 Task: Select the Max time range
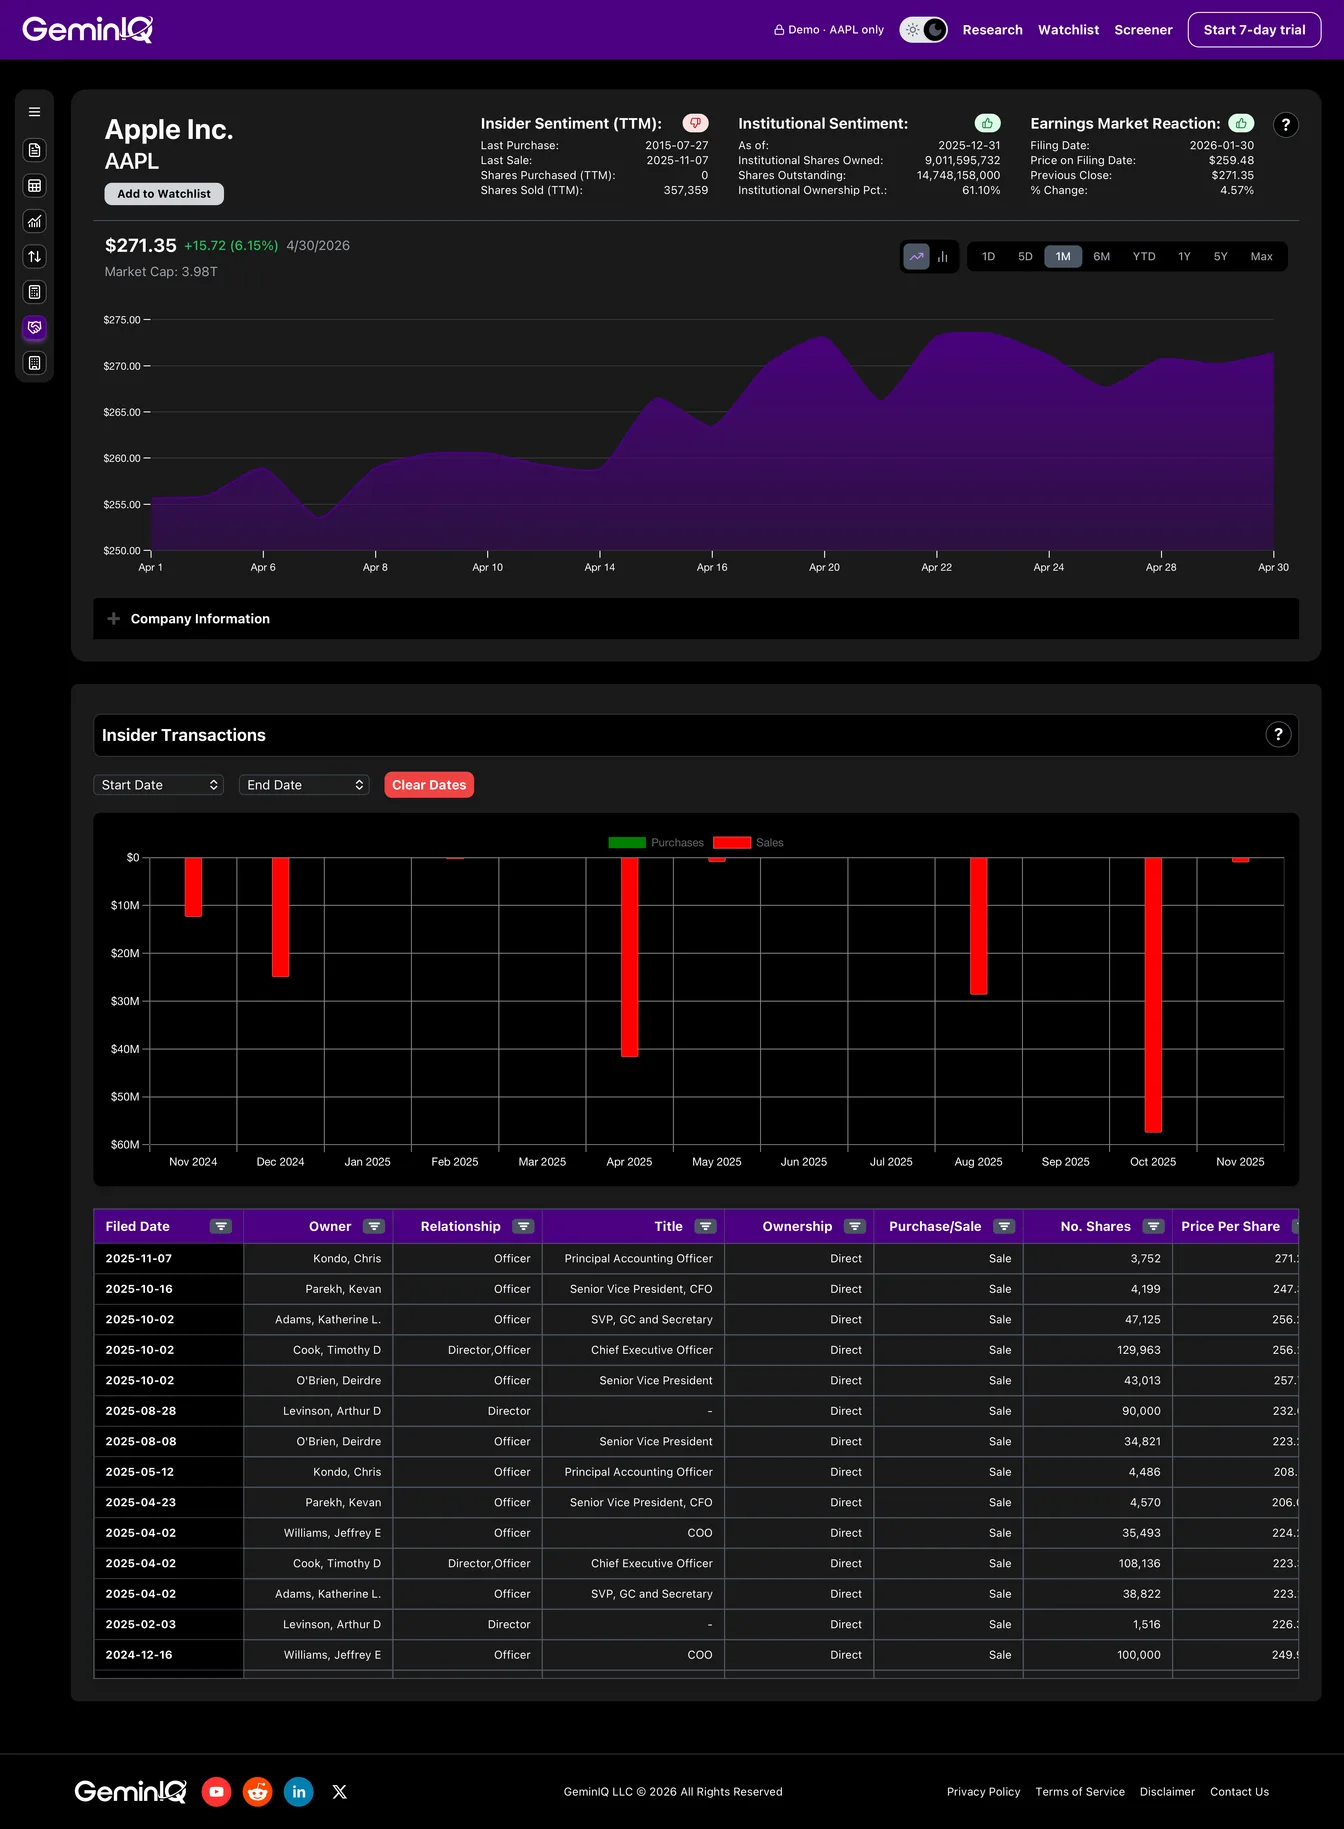tap(1261, 257)
